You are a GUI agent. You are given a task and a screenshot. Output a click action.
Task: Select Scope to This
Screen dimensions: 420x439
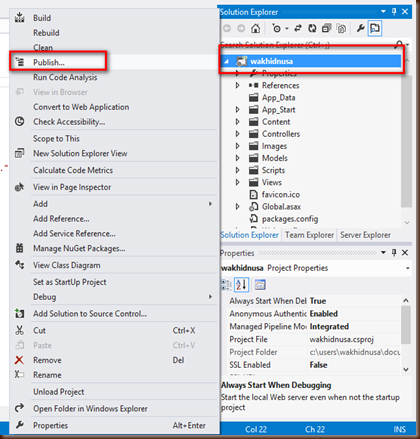[x=114, y=139]
